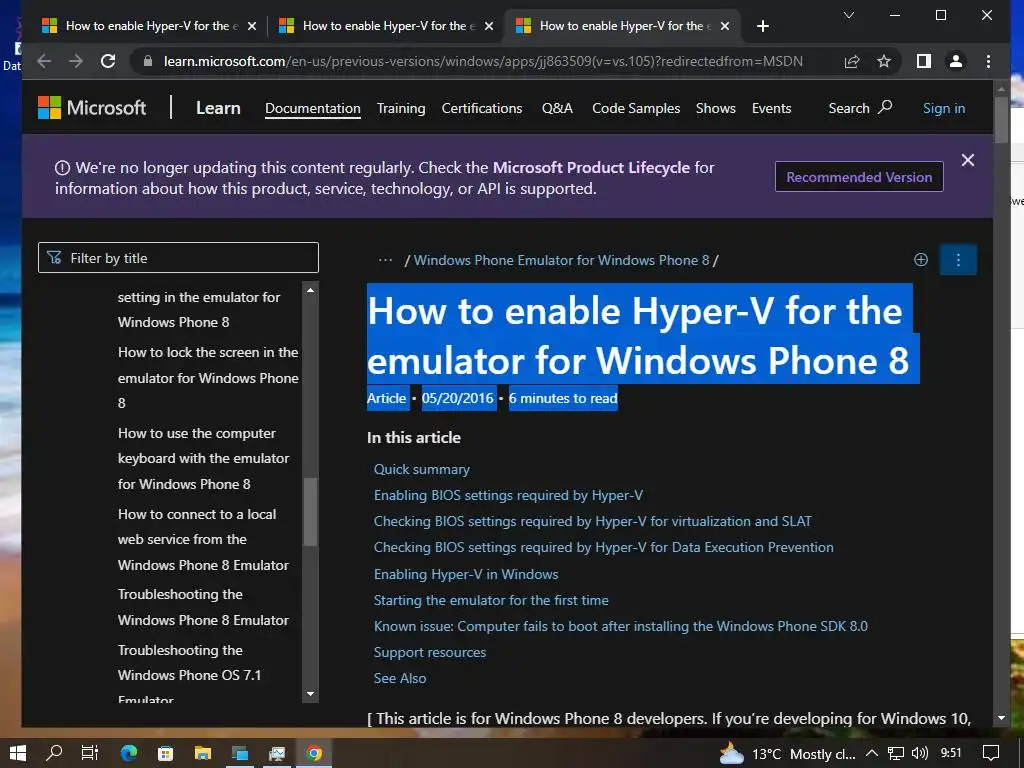Screen dimensions: 1024x768
Task: Share this page via the share icon
Action: pos(852,61)
